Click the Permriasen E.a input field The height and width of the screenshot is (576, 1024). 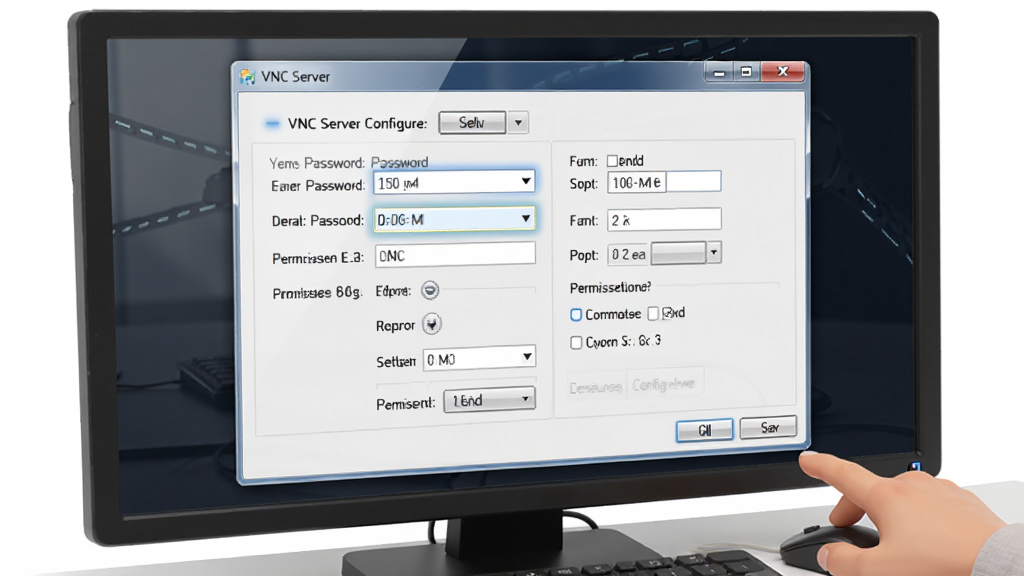click(x=455, y=255)
